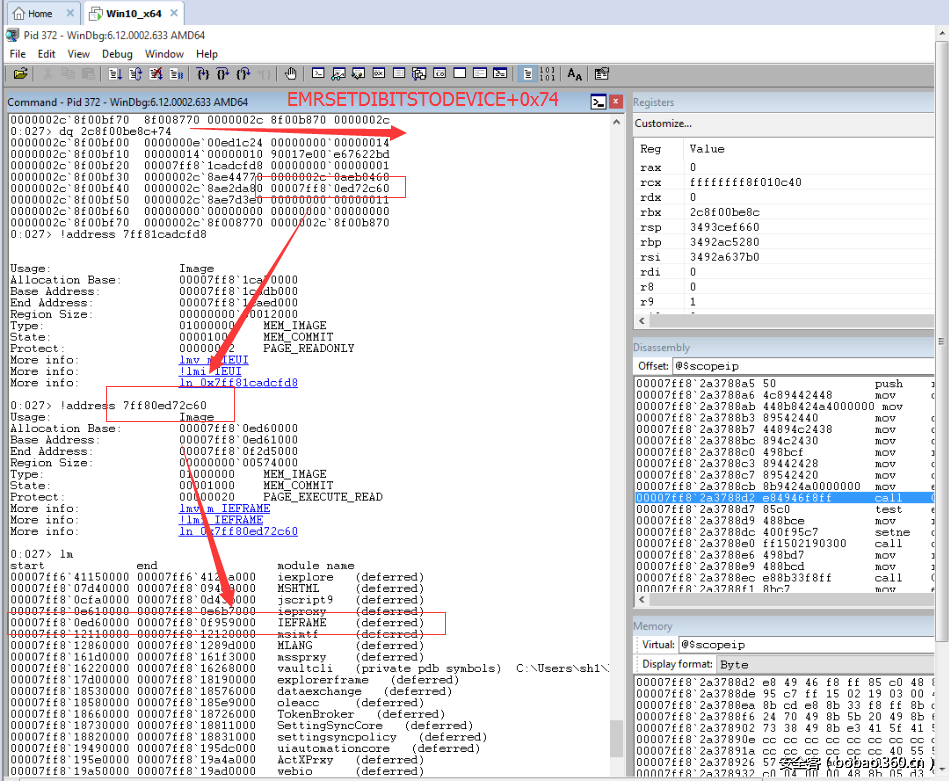Click the Go debug toolbar icon

point(115,73)
